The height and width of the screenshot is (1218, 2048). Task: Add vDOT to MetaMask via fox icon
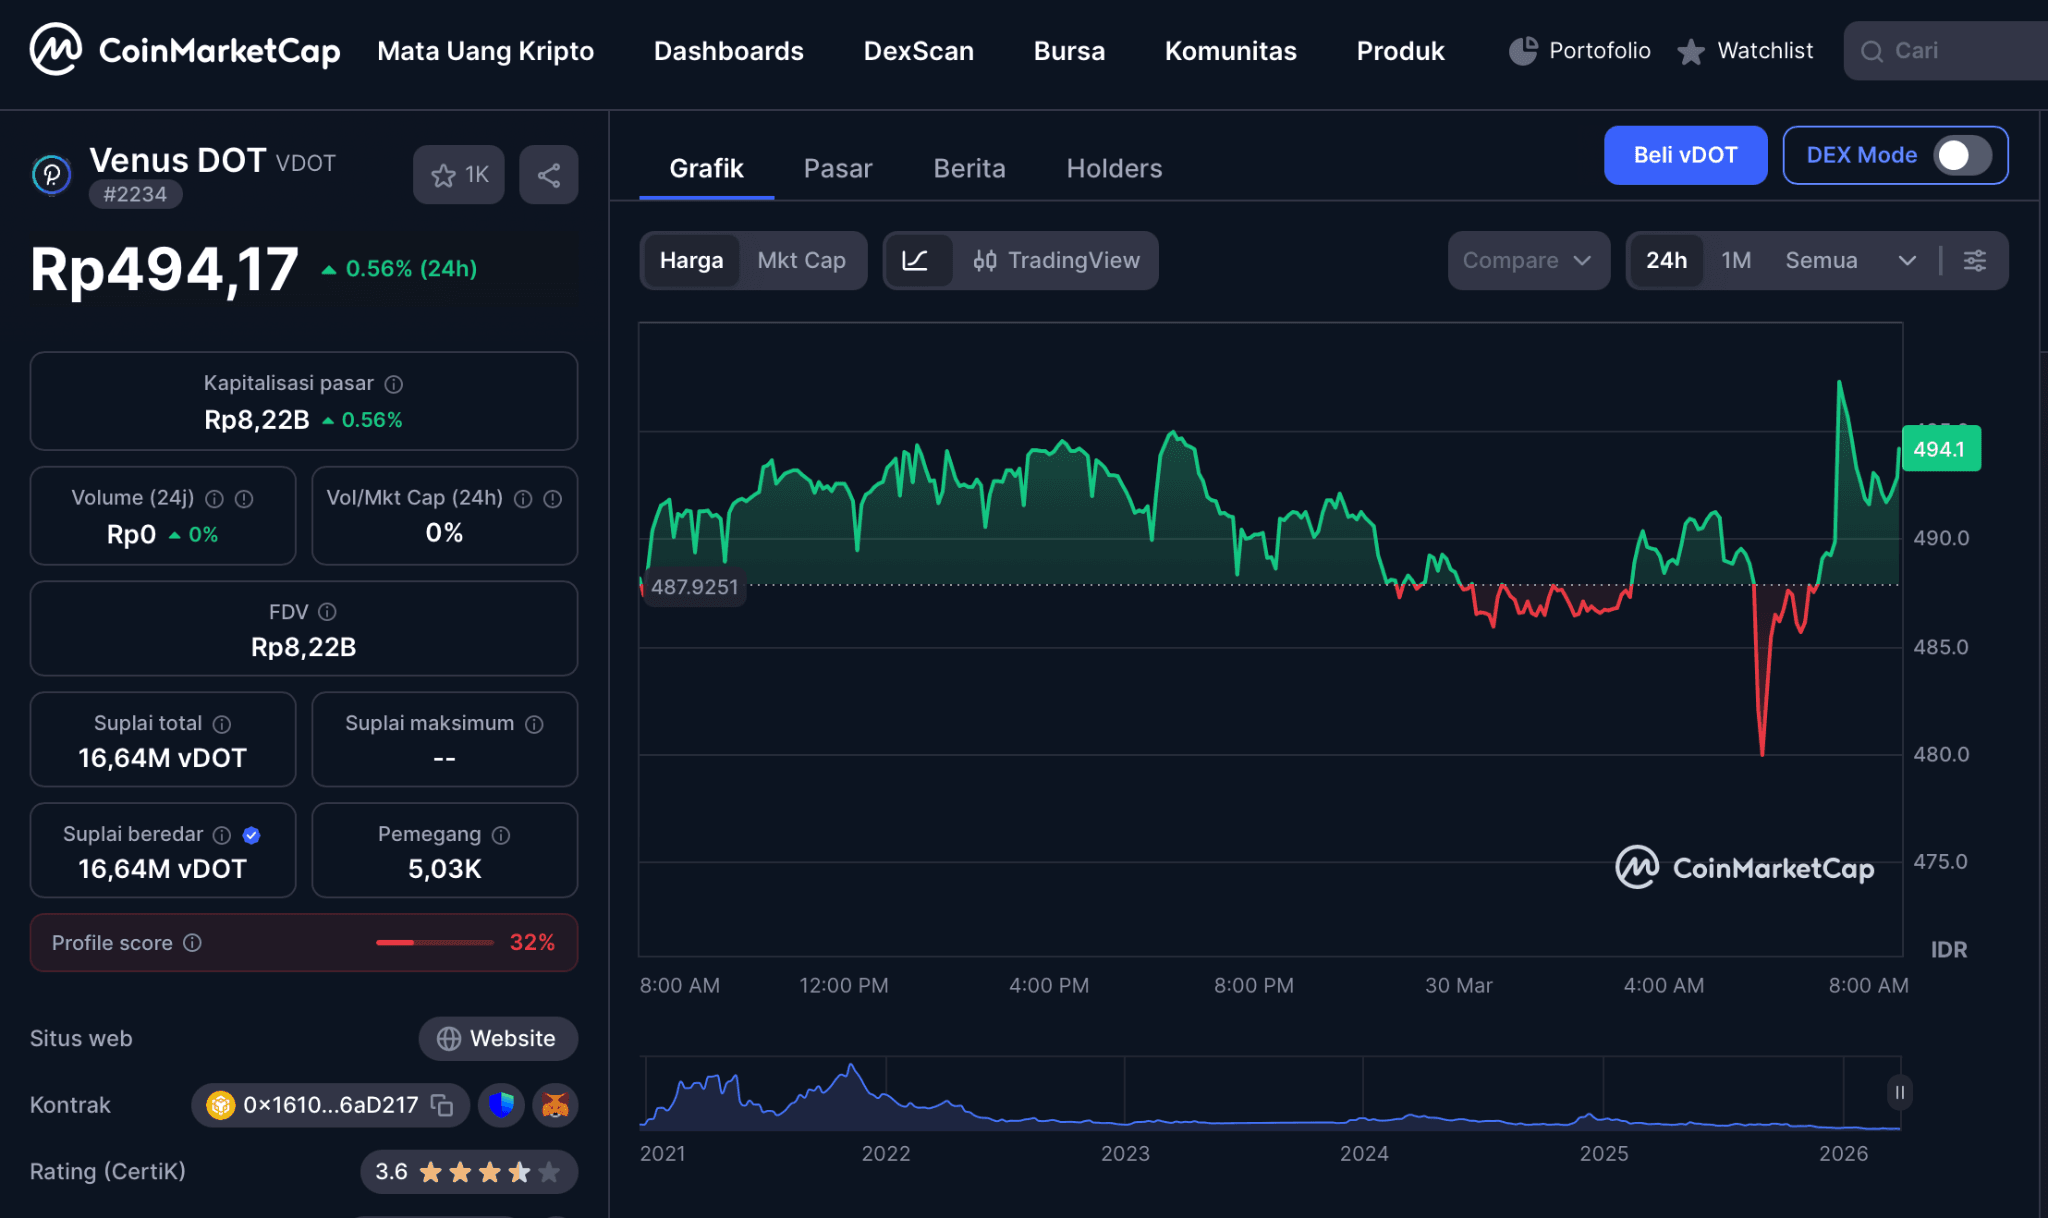point(555,1105)
